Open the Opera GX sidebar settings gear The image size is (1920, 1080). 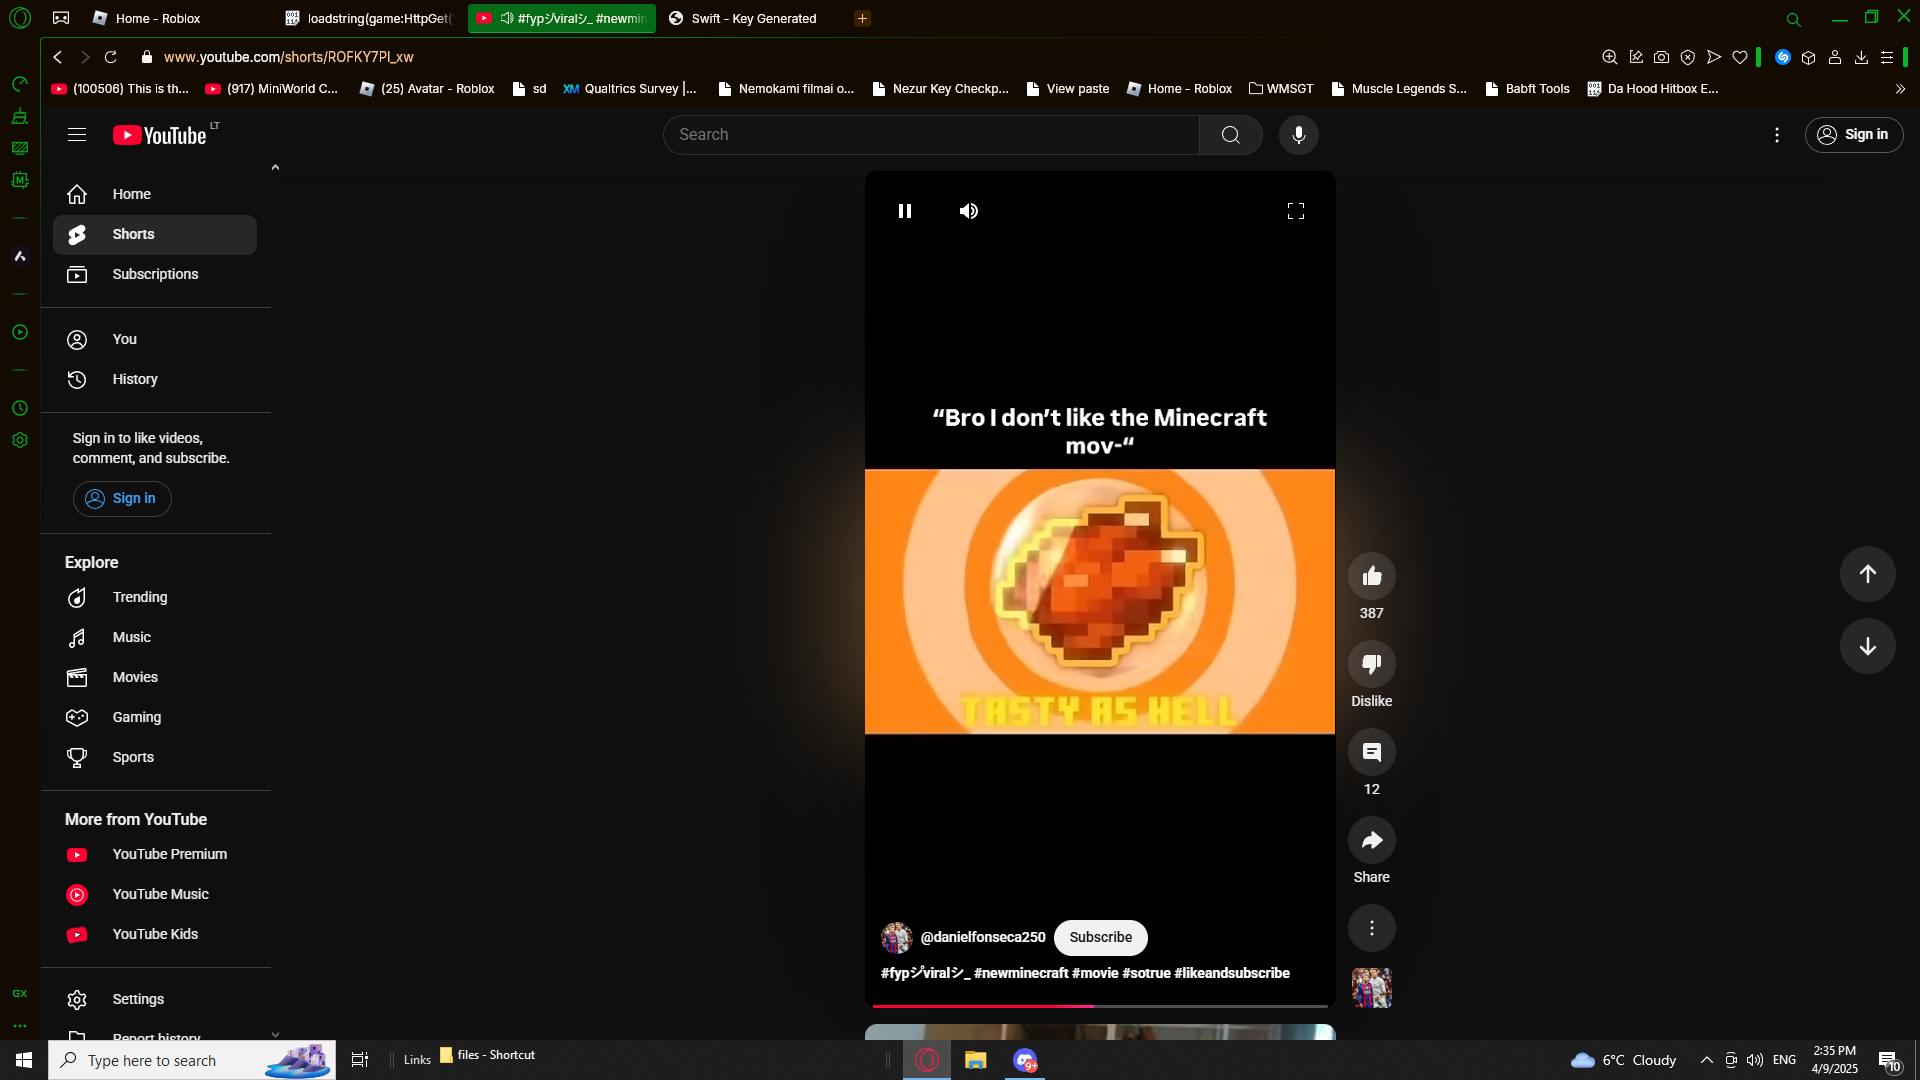pos(20,441)
